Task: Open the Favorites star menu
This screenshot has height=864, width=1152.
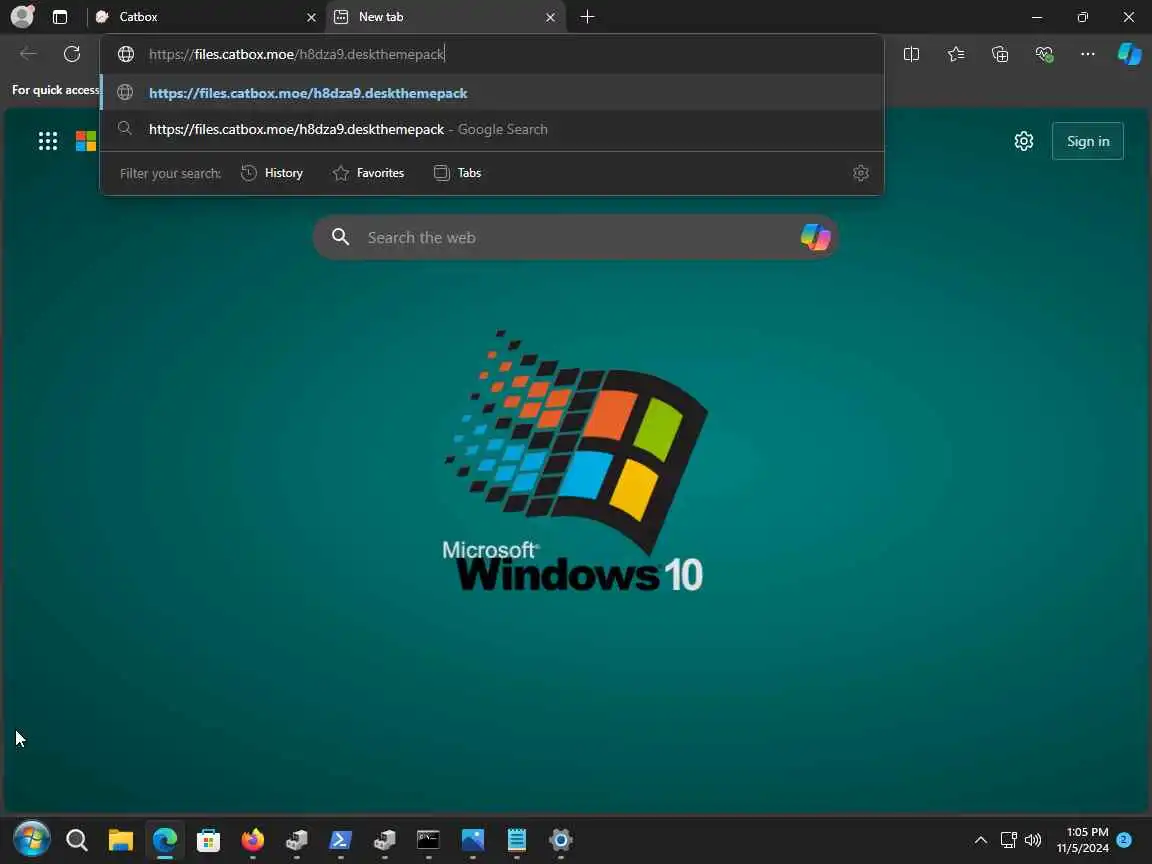Action: pos(956,54)
